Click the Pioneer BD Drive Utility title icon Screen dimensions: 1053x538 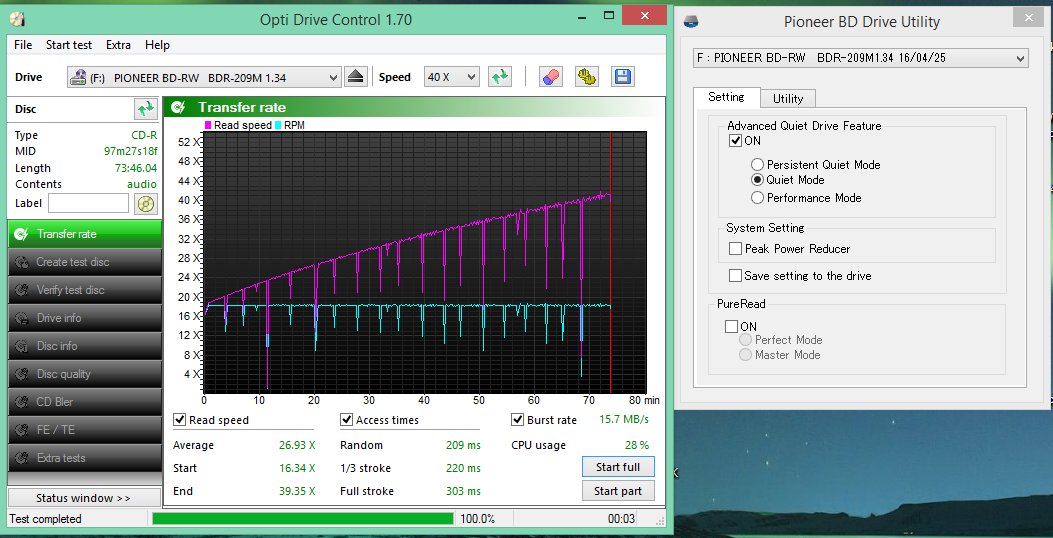coord(691,21)
